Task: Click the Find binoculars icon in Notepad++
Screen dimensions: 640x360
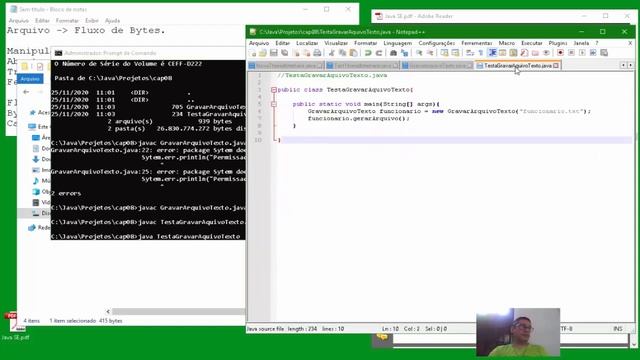Action: pos(393,53)
